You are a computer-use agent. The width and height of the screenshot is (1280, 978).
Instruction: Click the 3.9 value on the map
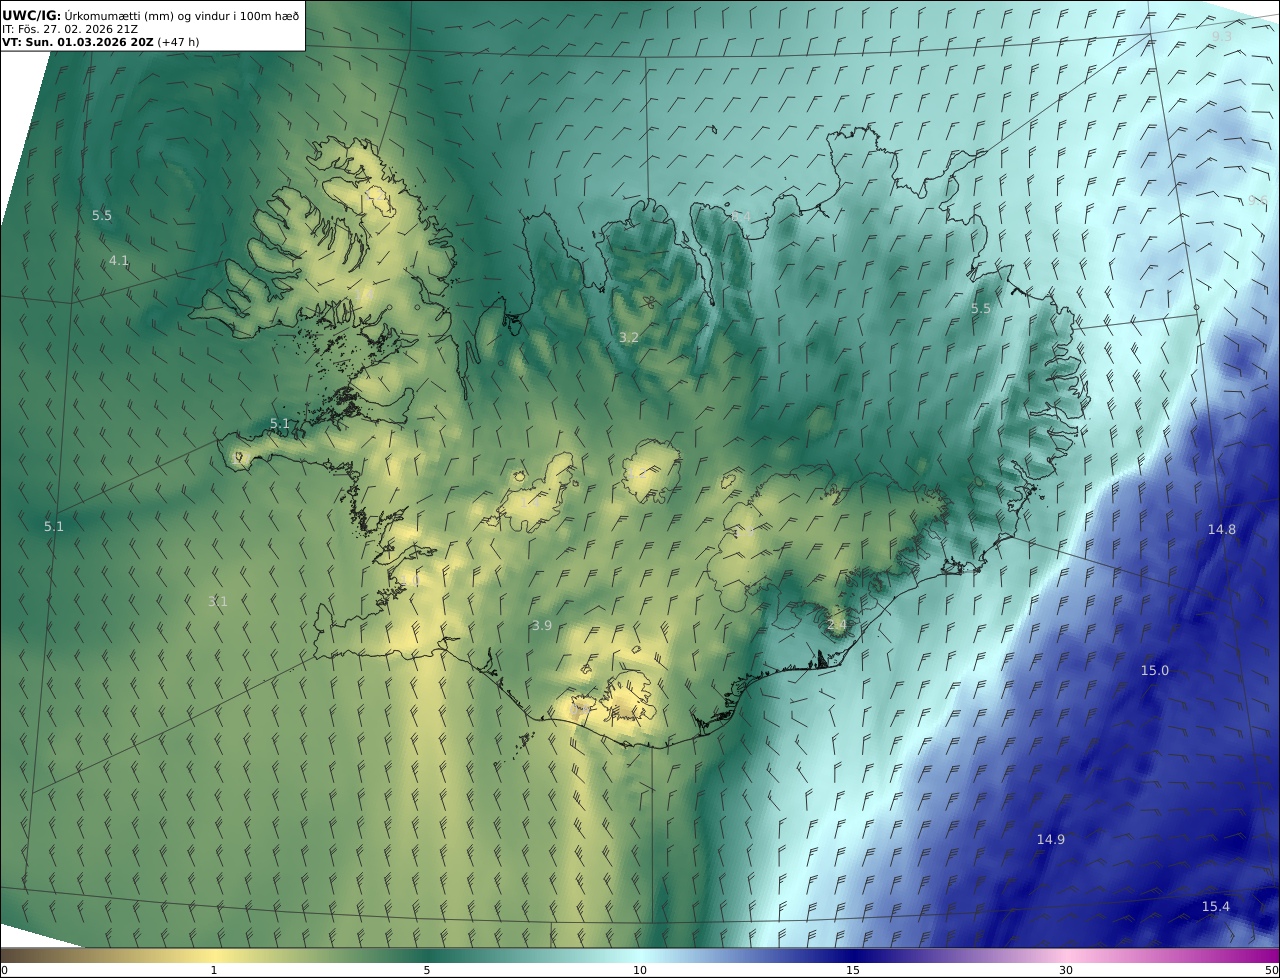pos(541,625)
